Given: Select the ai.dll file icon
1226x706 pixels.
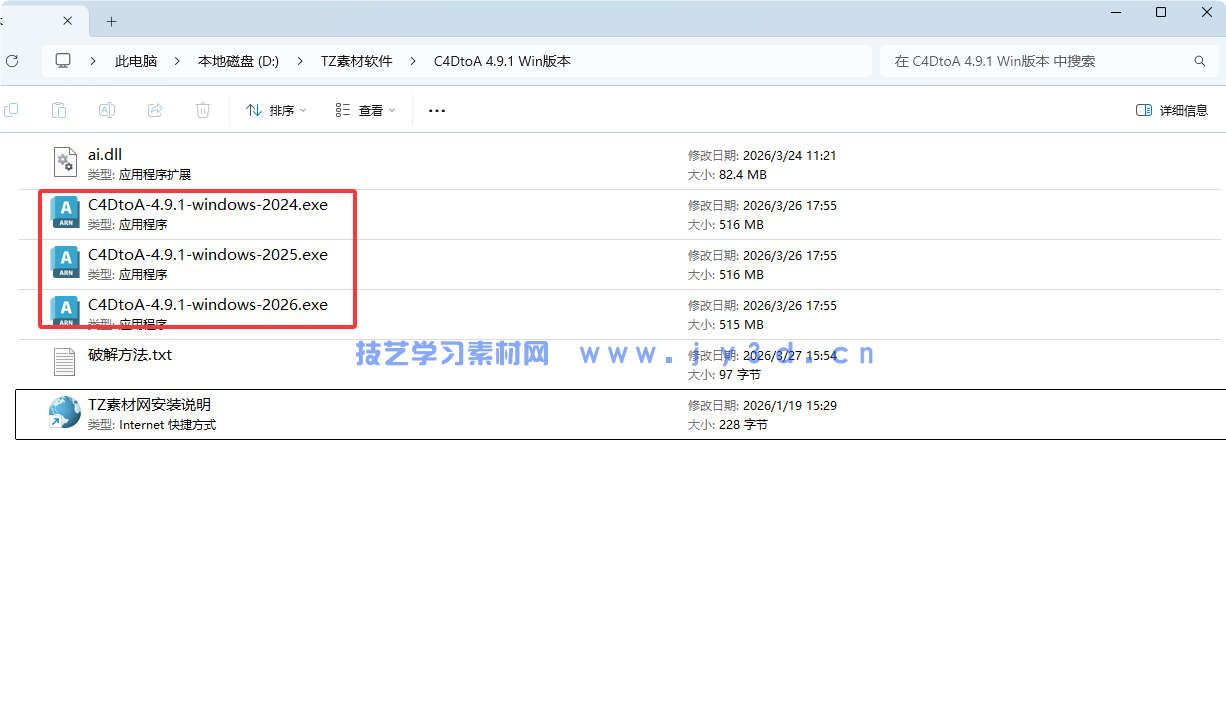Looking at the screenshot, I should [65, 163].
